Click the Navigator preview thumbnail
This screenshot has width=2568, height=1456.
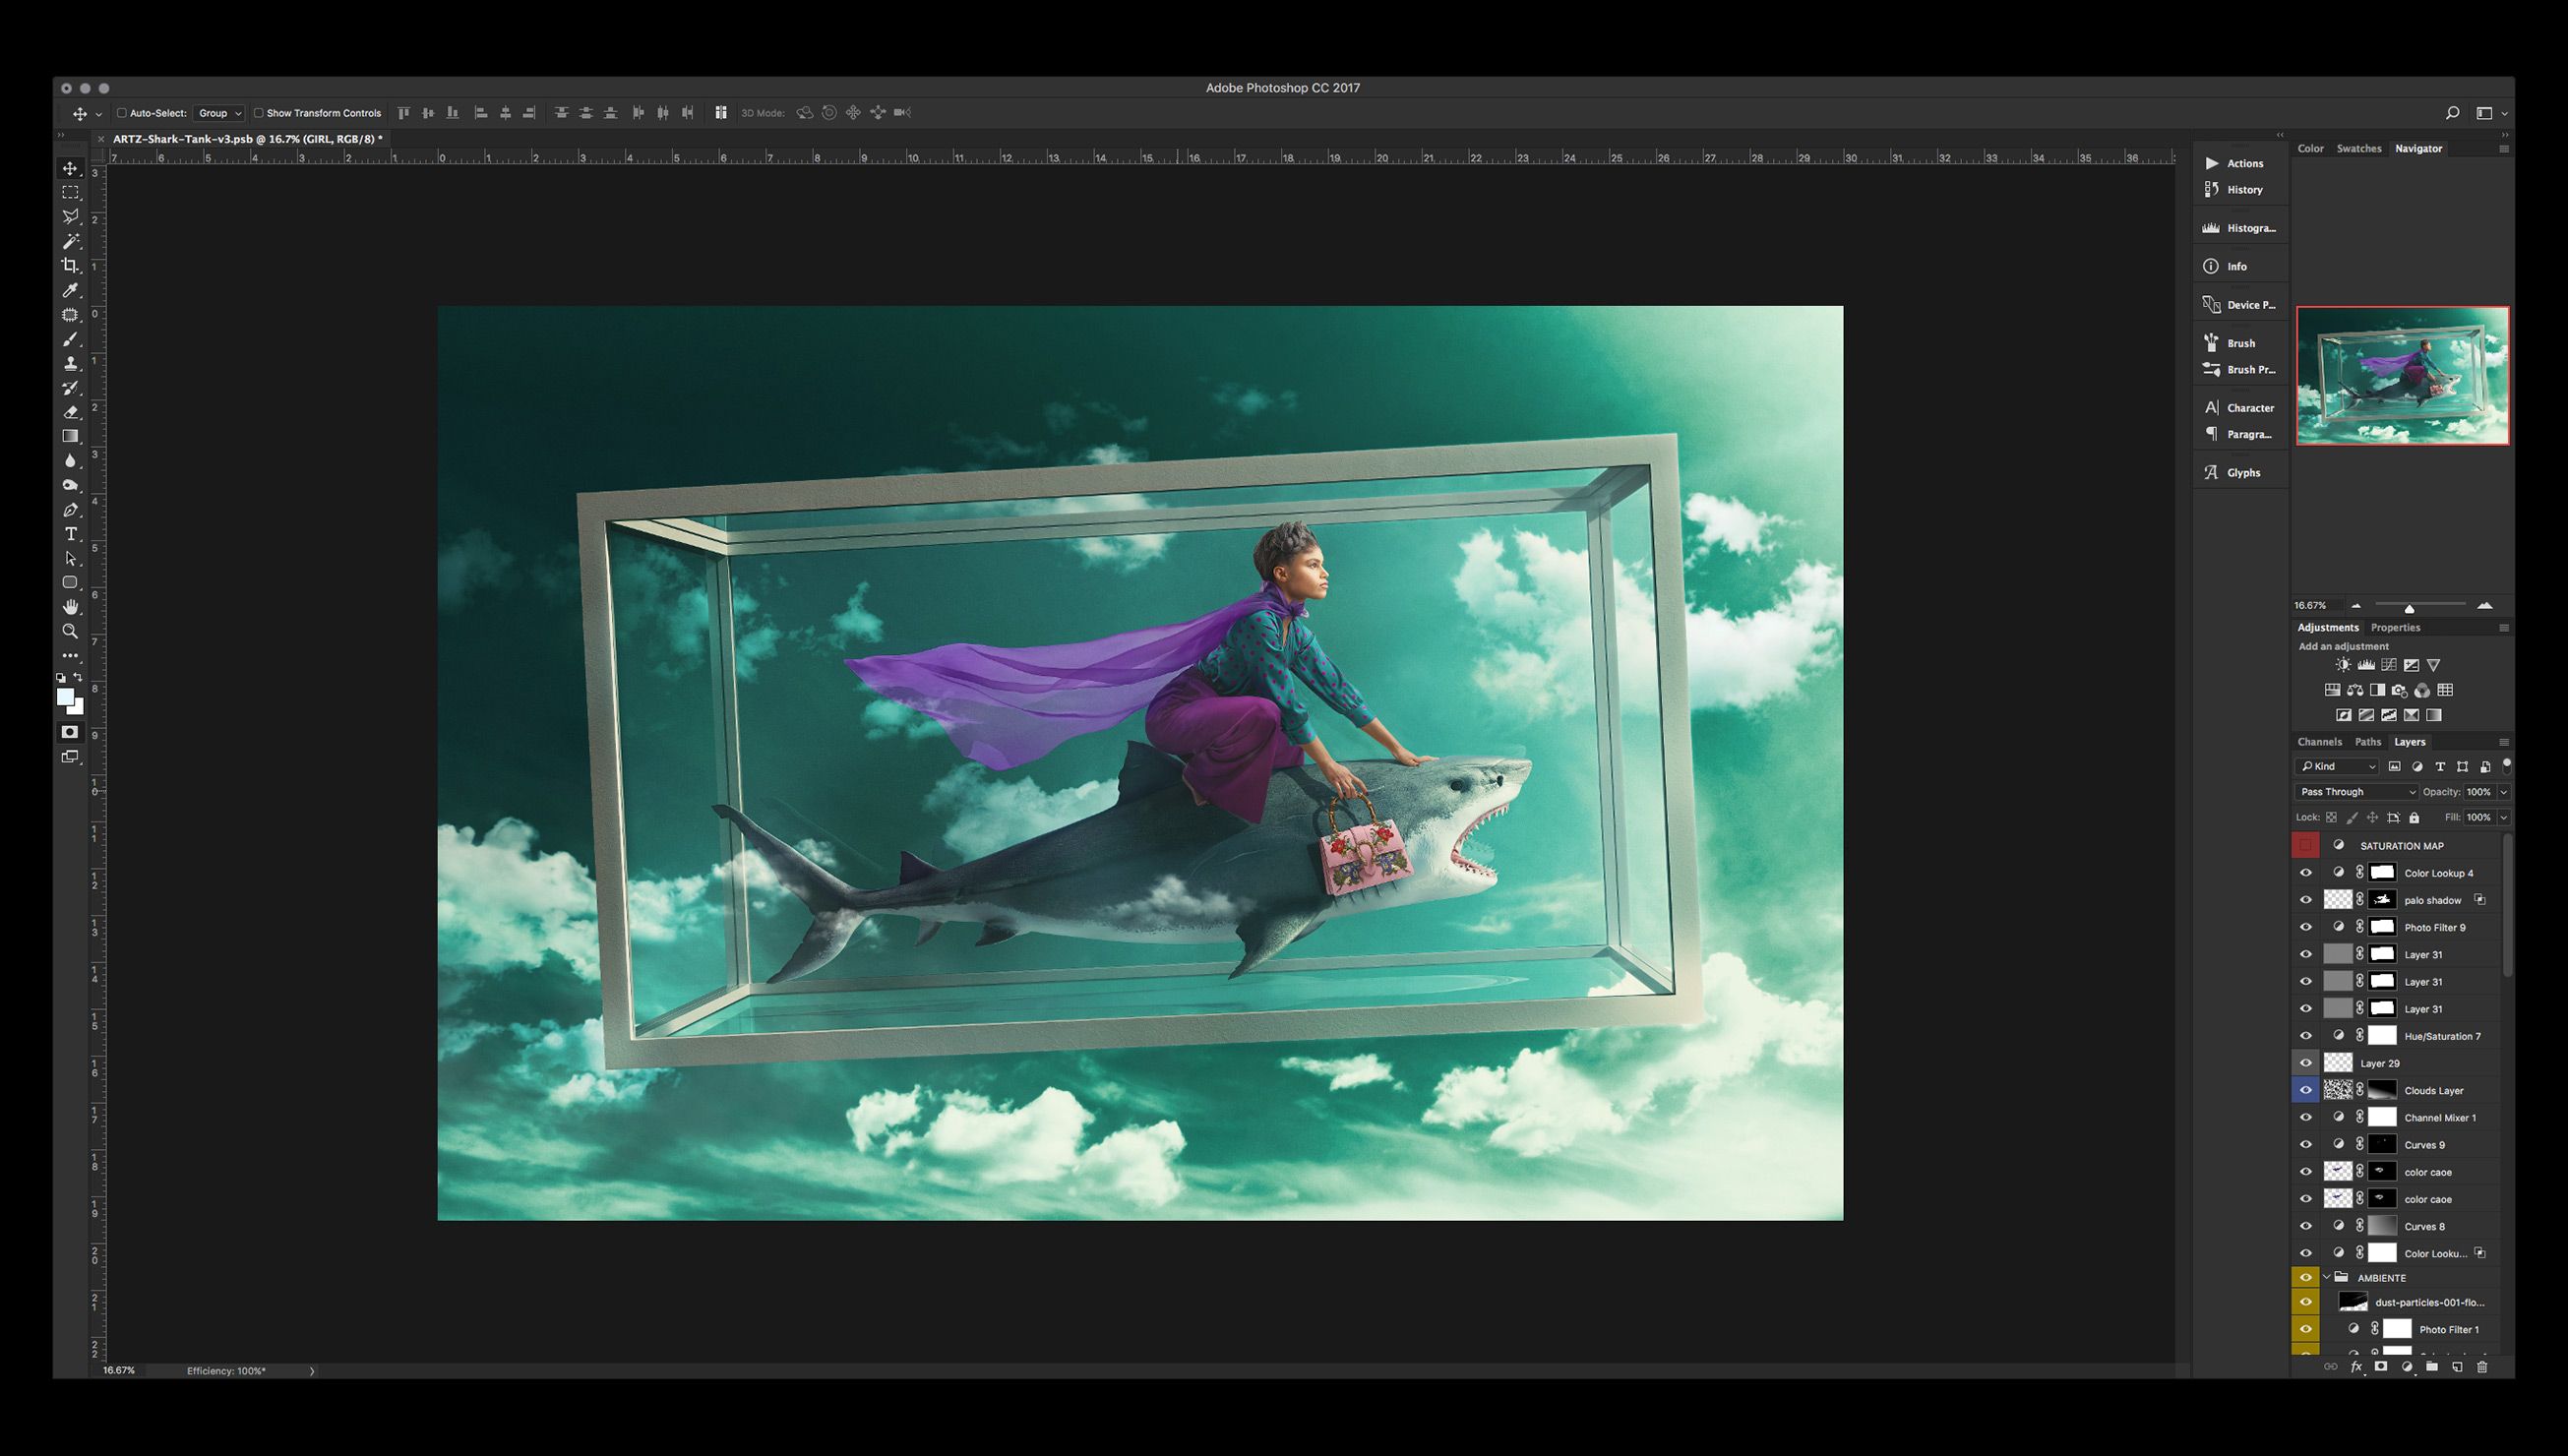tap(2402, 376)
